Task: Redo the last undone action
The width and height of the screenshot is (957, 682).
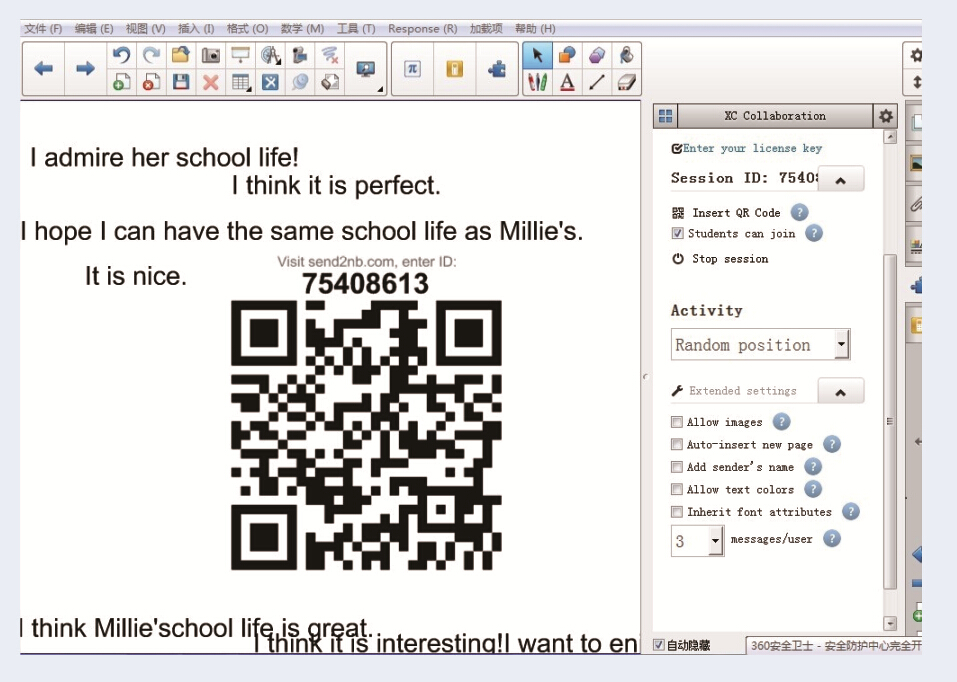Action: (151, 55)
